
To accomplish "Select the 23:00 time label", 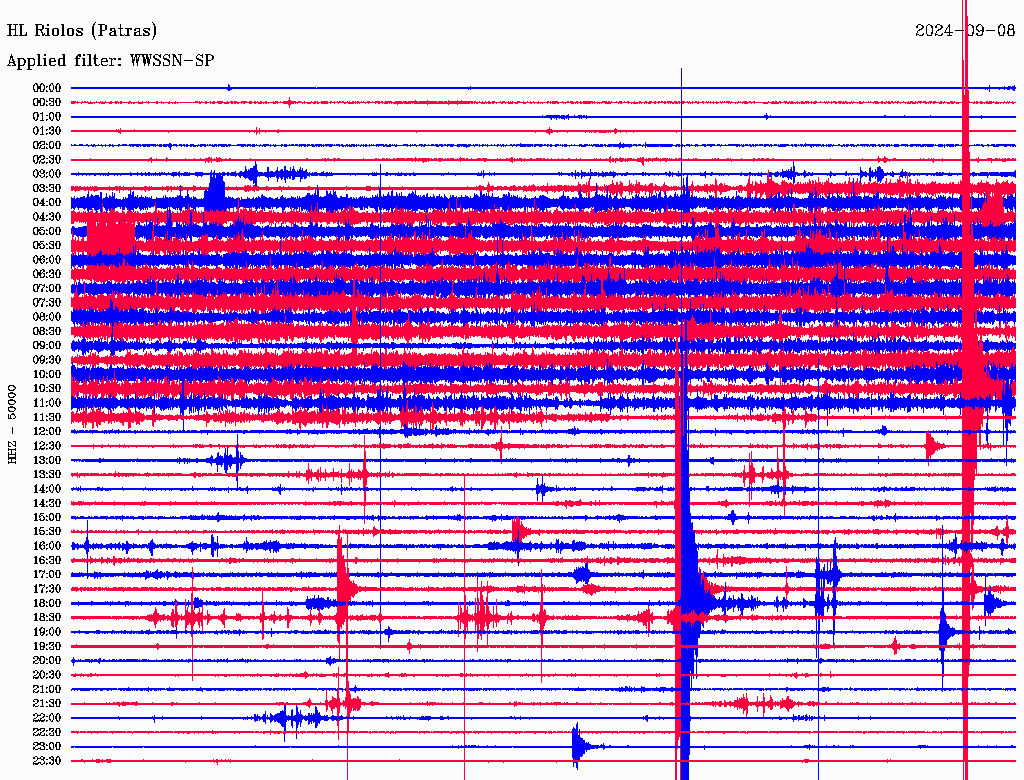I will coord(47,747).
